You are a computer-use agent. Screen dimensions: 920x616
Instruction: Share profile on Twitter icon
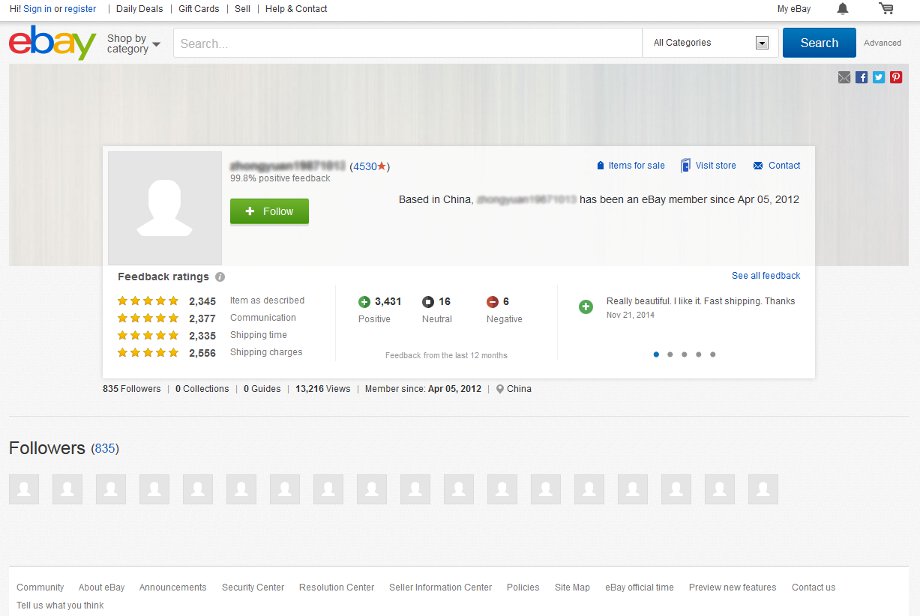click(x=878, y=77)
